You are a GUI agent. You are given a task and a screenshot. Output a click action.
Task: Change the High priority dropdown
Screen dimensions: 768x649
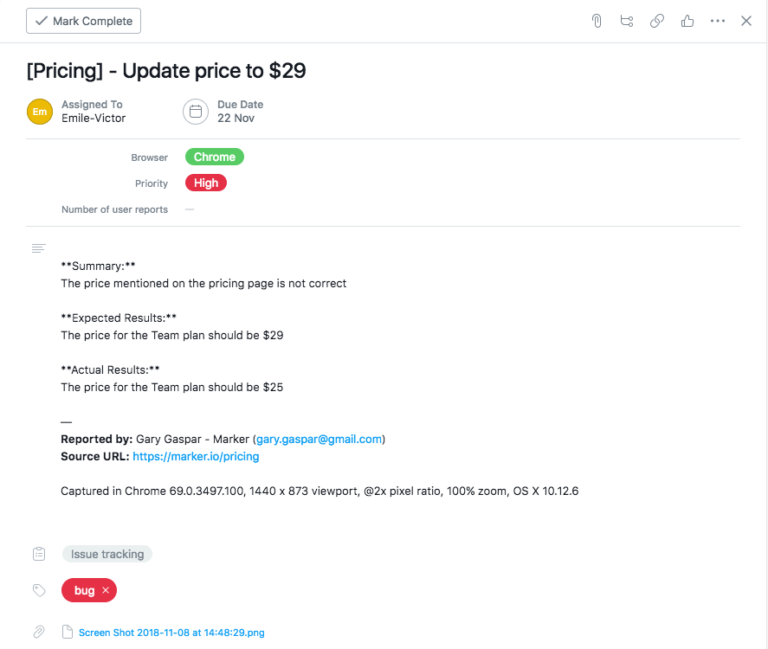[x=206, y=183]
